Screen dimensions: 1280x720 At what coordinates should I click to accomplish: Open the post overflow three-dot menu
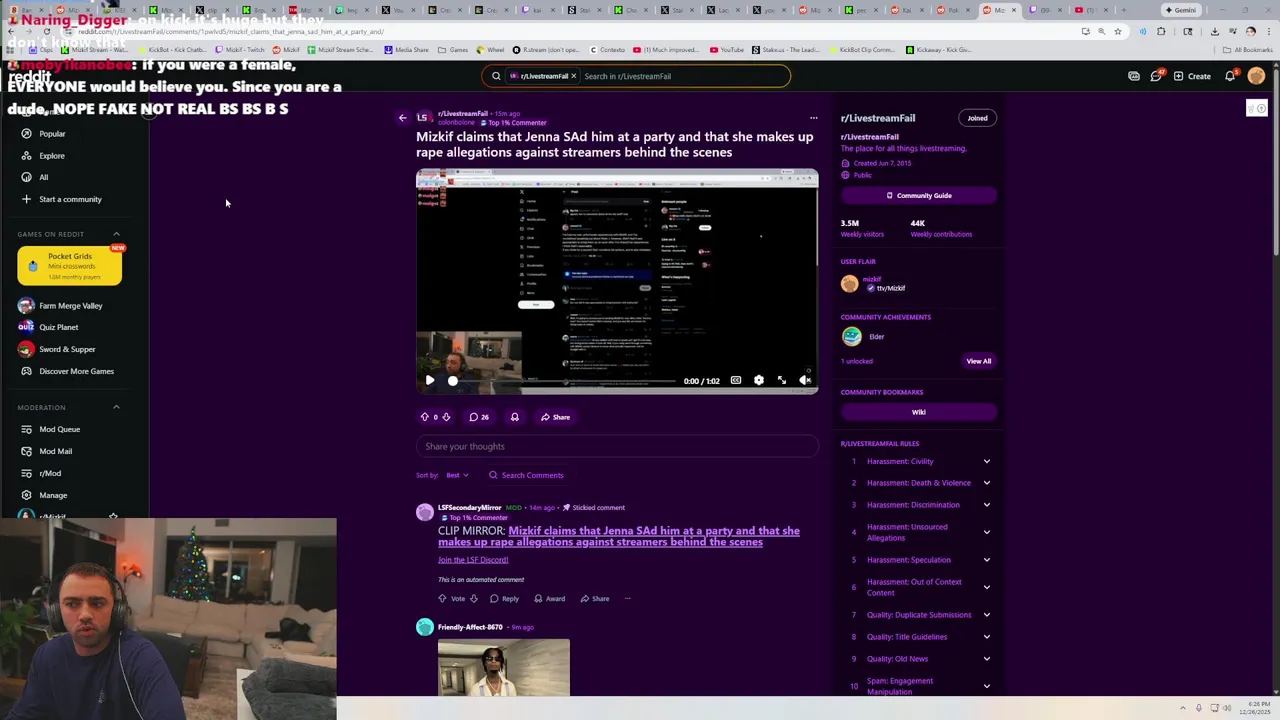(813, 118)
